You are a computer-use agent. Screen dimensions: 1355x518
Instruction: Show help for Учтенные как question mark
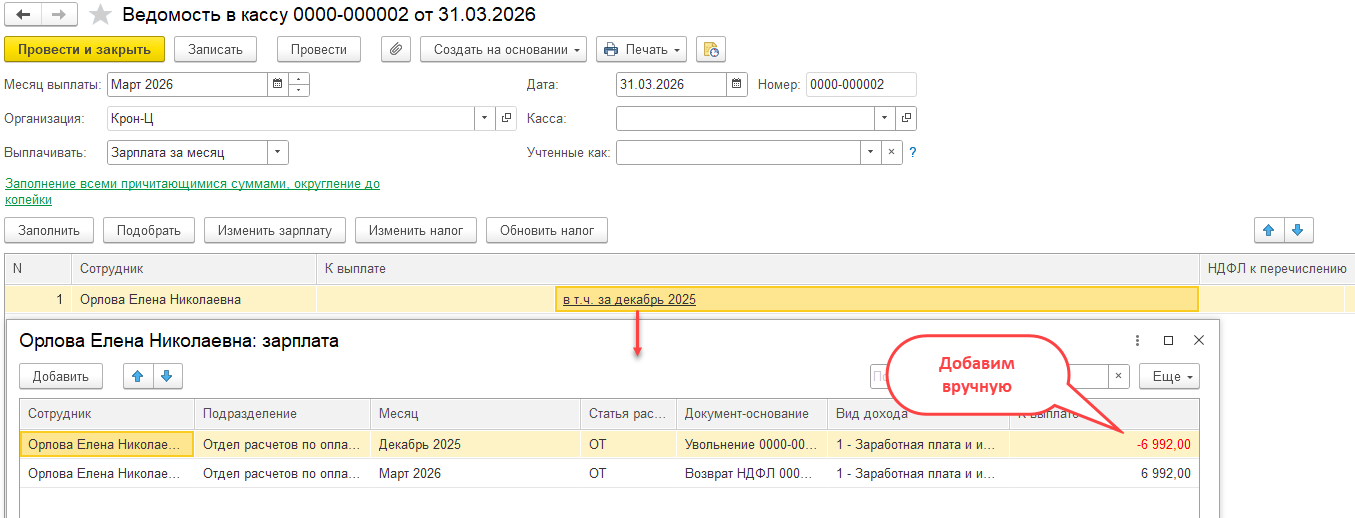pyautogui.click(x=912, y=152)
